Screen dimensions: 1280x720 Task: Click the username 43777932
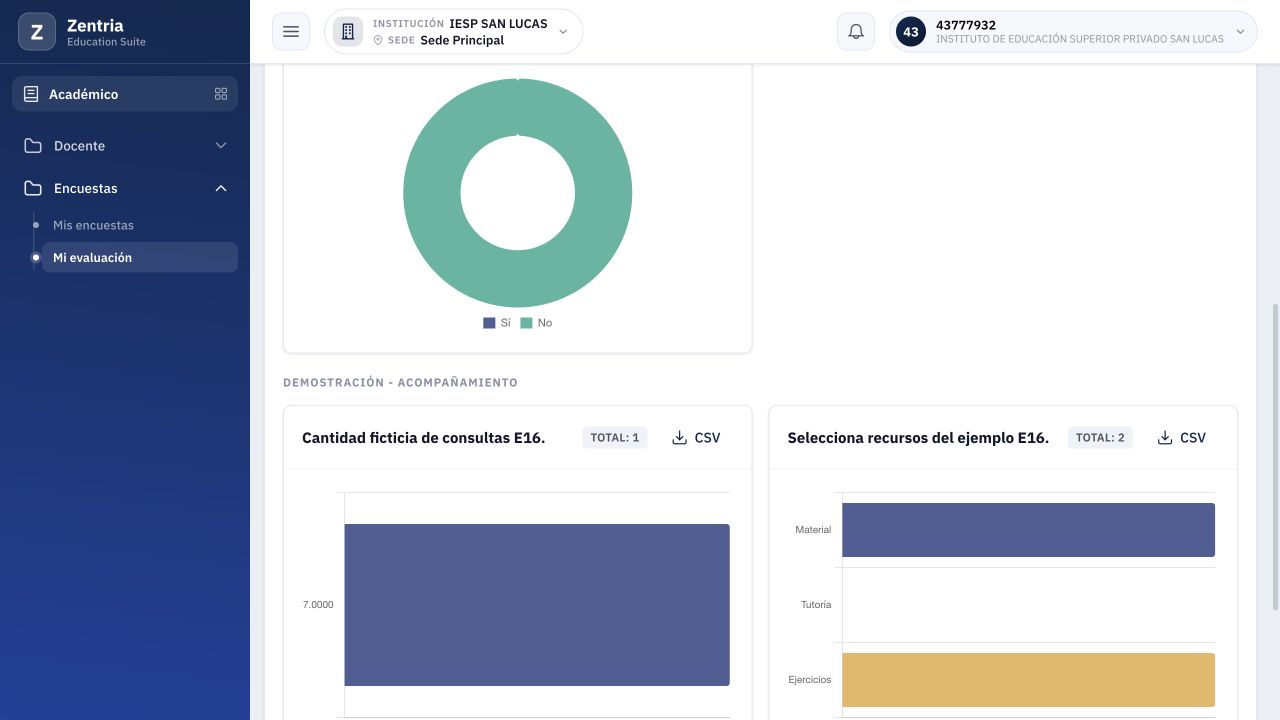click(x=966, y=25)
